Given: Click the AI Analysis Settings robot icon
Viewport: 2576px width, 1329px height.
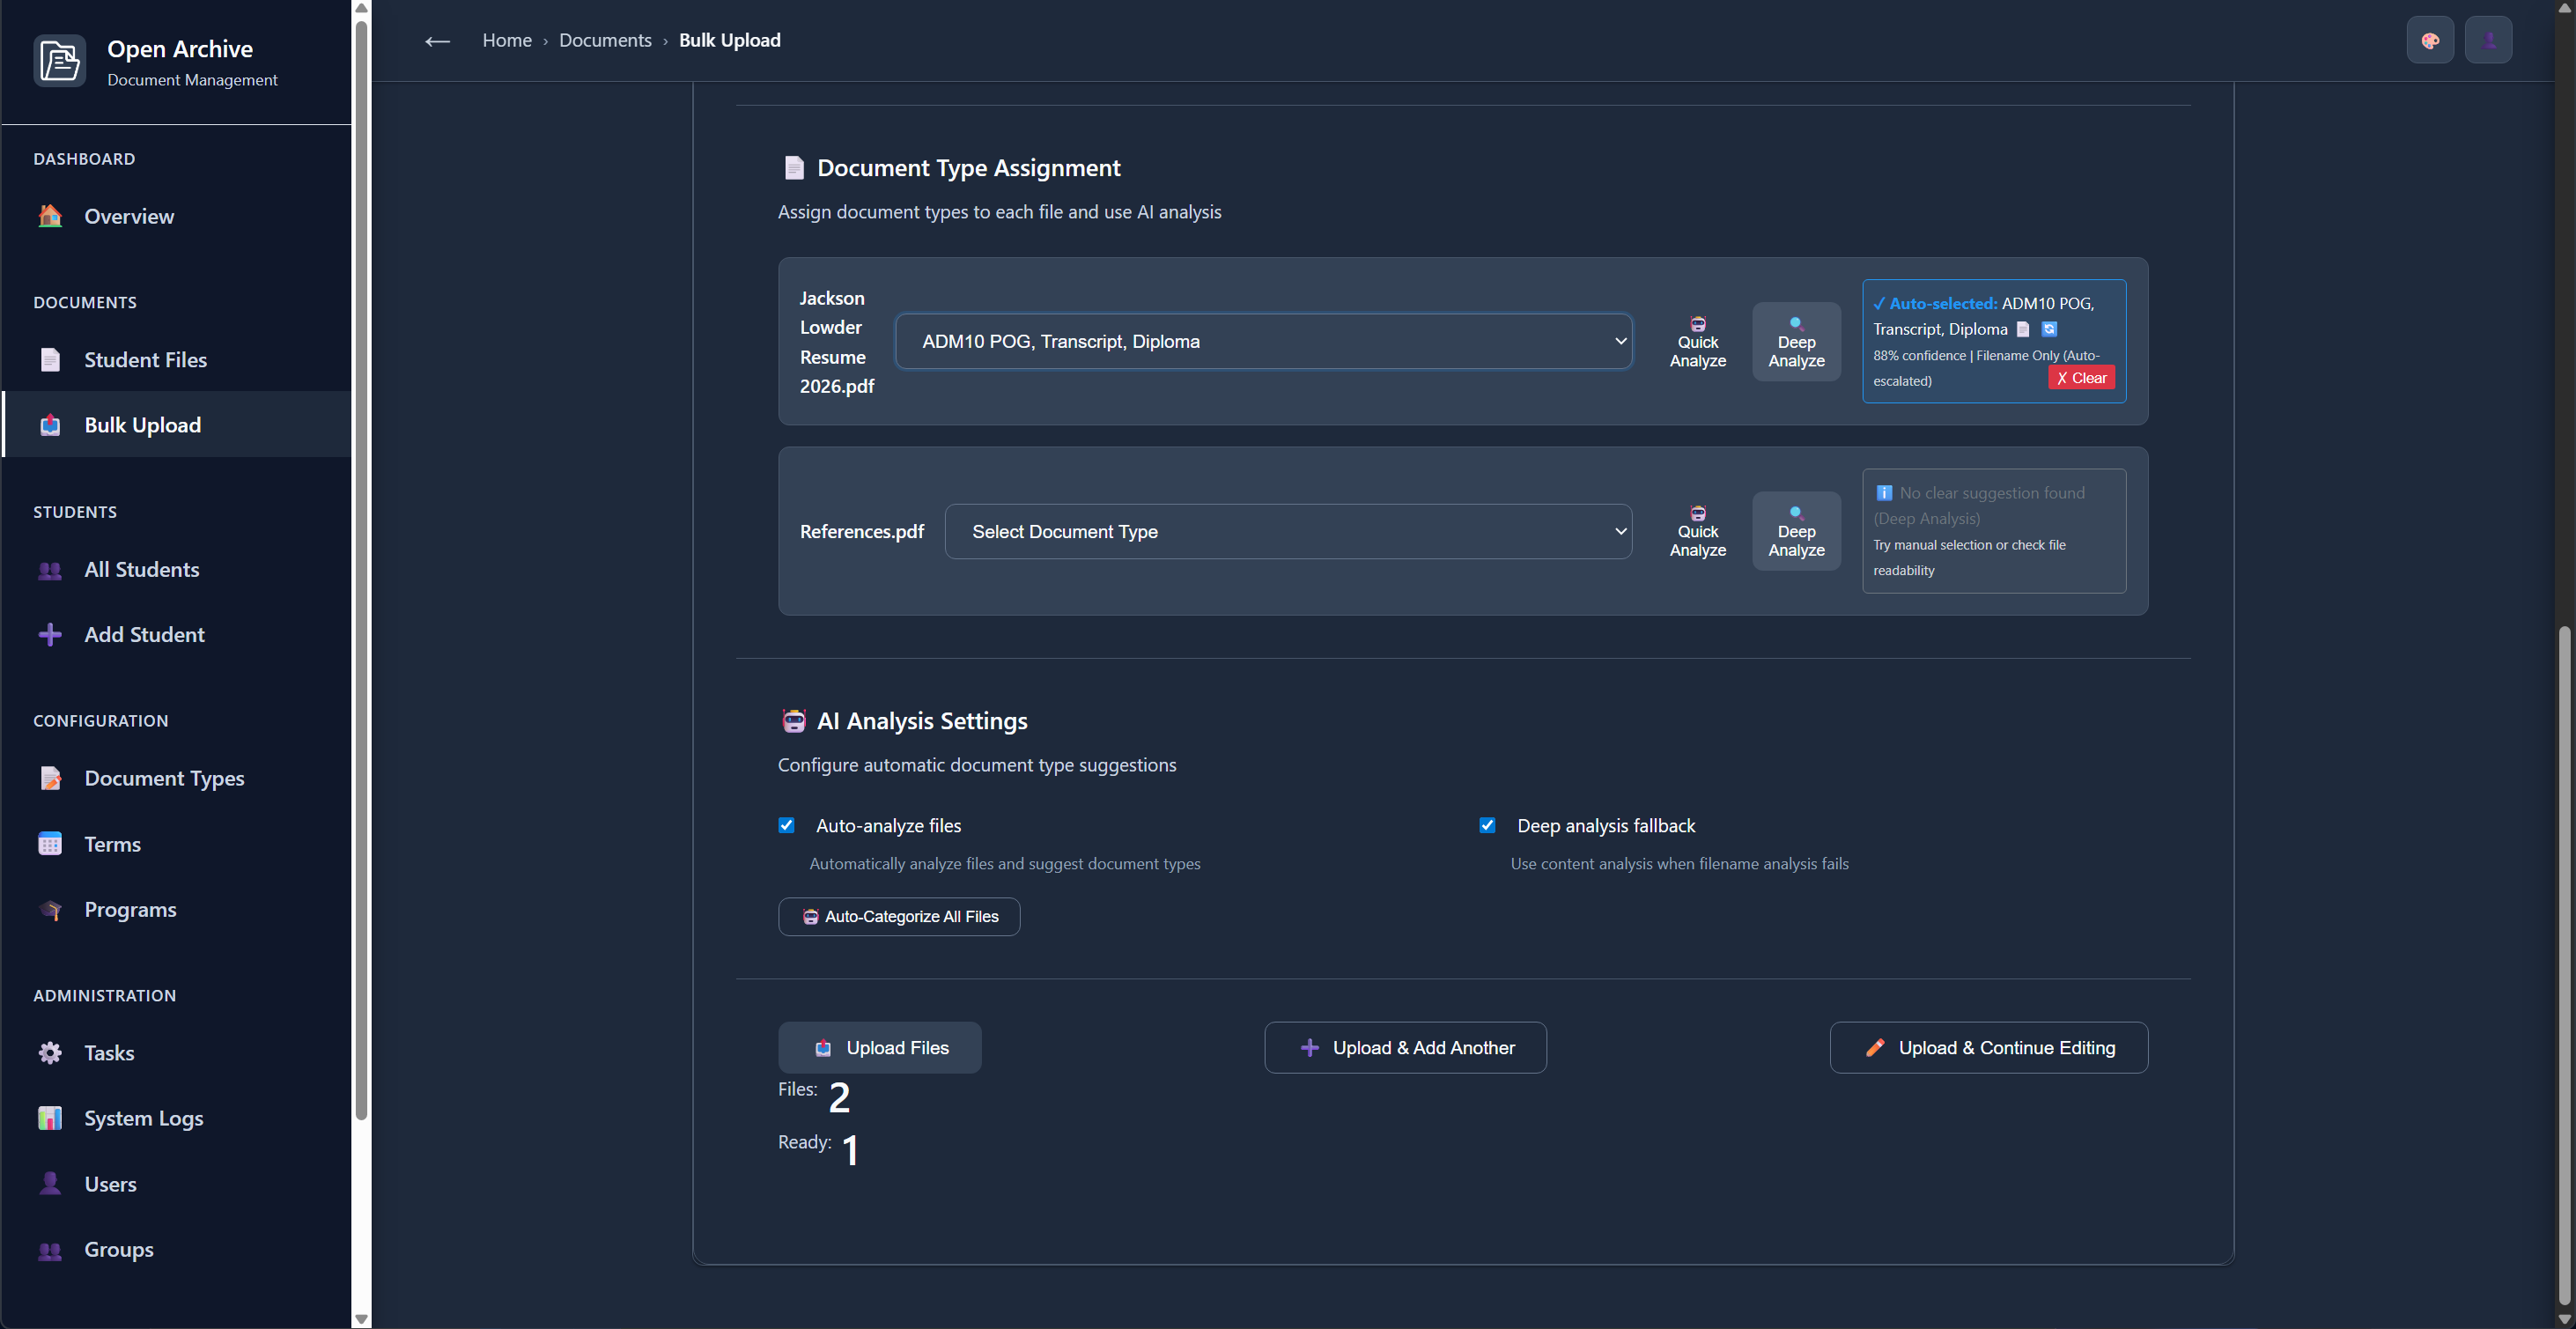Looking at the screenshot, I should pos(794,721).
